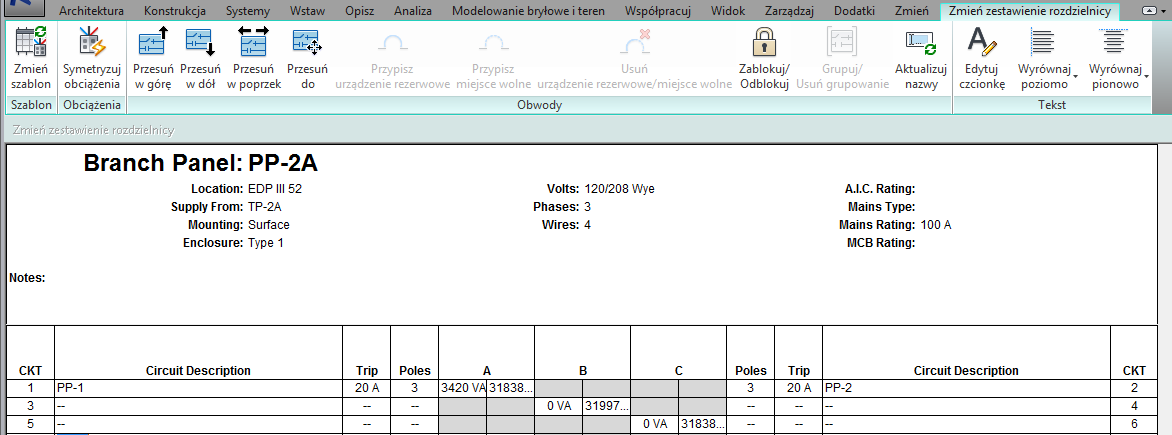This screenshot has width=1172, height=435.
Task: Click CKT number 3 cell
Action: (31, 406)
